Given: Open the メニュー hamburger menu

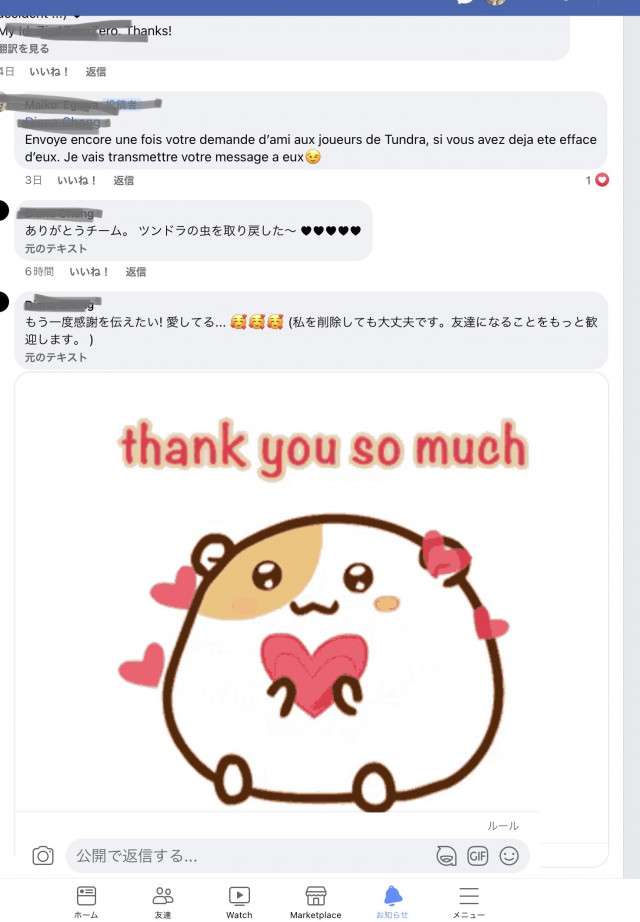Looking at the screenshot, I should tap(469, 901).
